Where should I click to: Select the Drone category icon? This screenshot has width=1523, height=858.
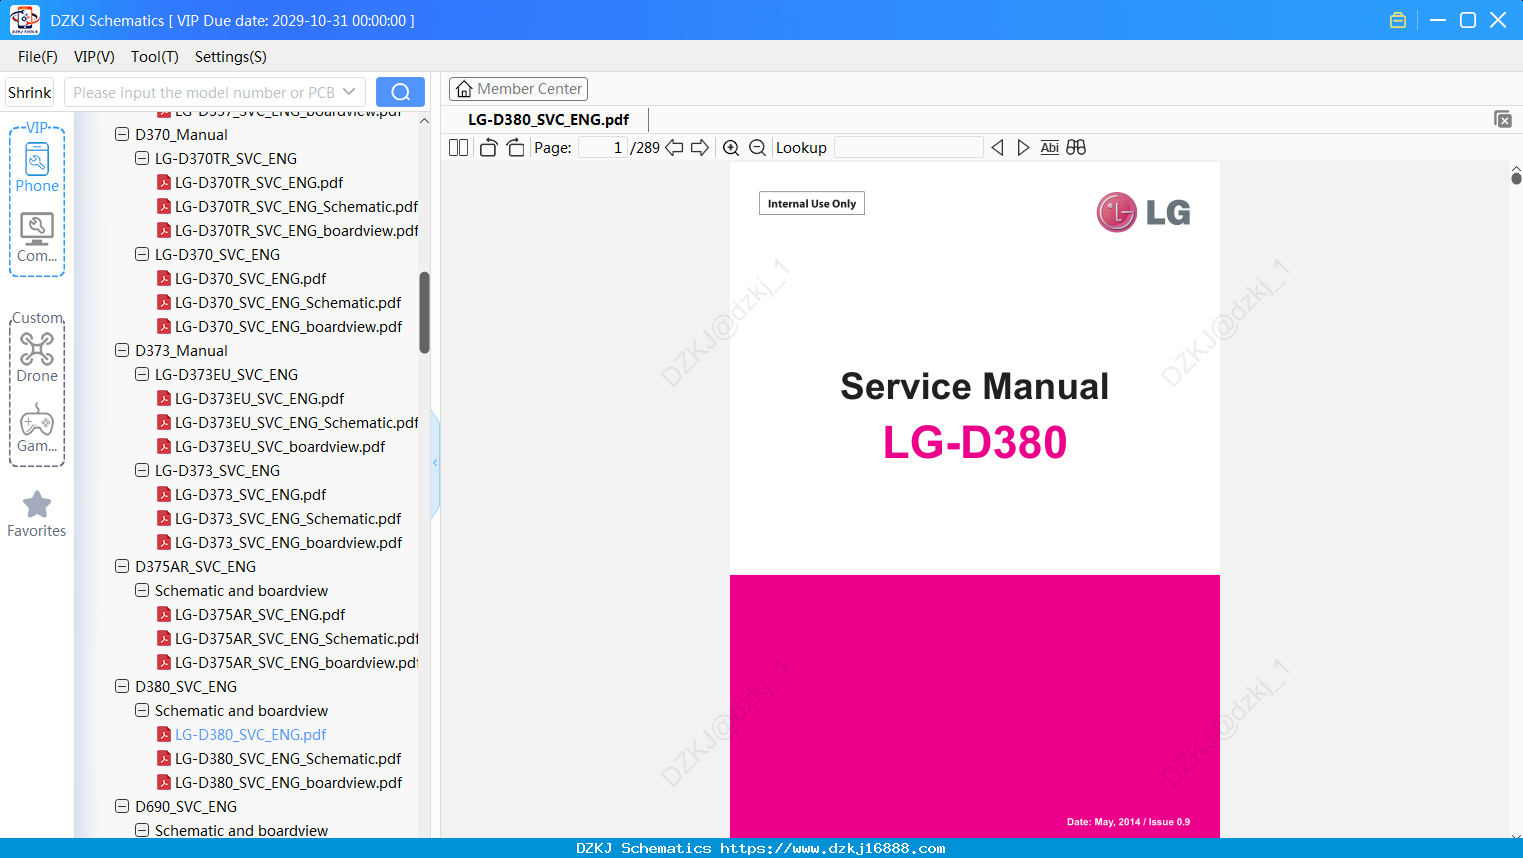click(37, 357)
